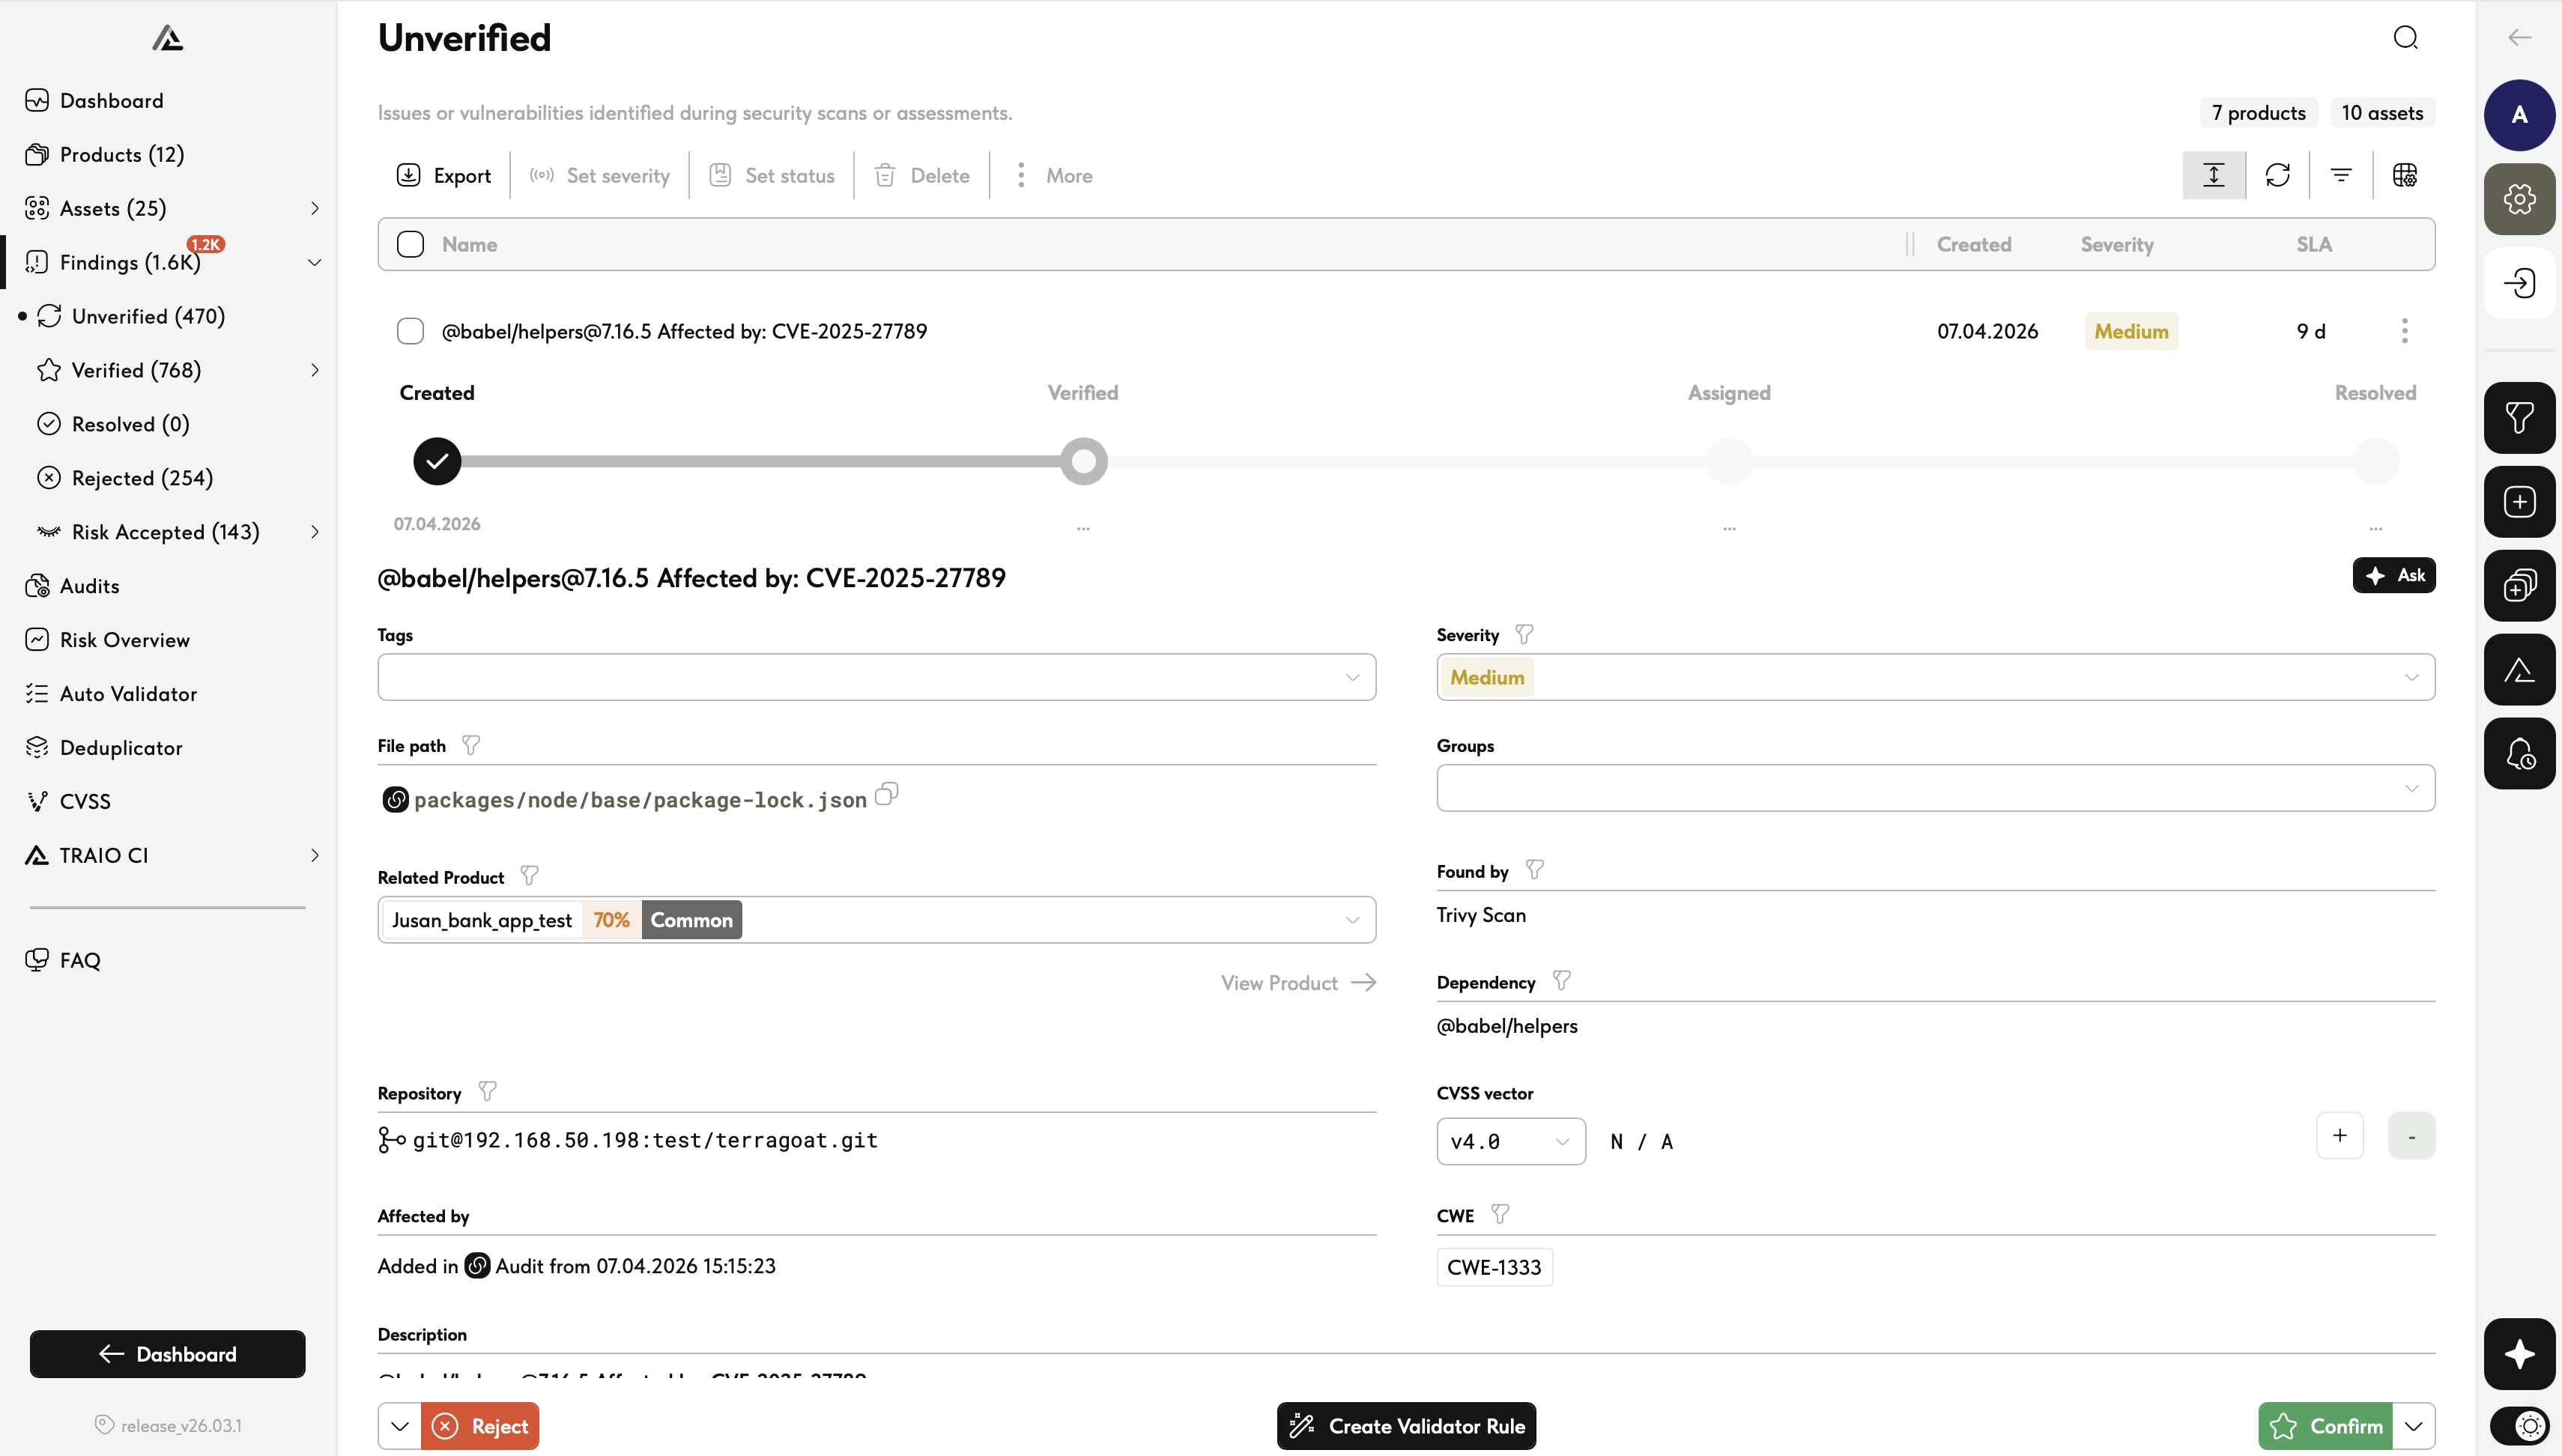2562x1456 pixels.
Task: Open Deduplicator in sidebar
Action: 121,748
